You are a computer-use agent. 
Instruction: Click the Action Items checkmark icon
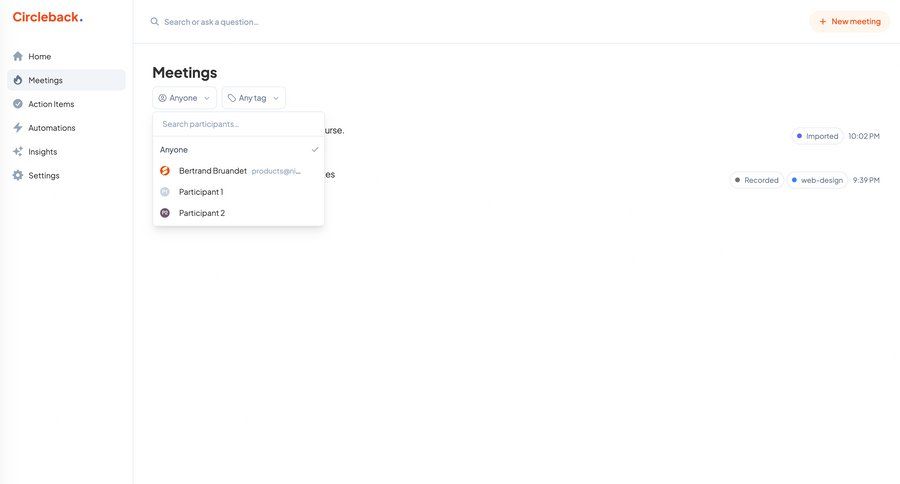(x=18, y=104)
